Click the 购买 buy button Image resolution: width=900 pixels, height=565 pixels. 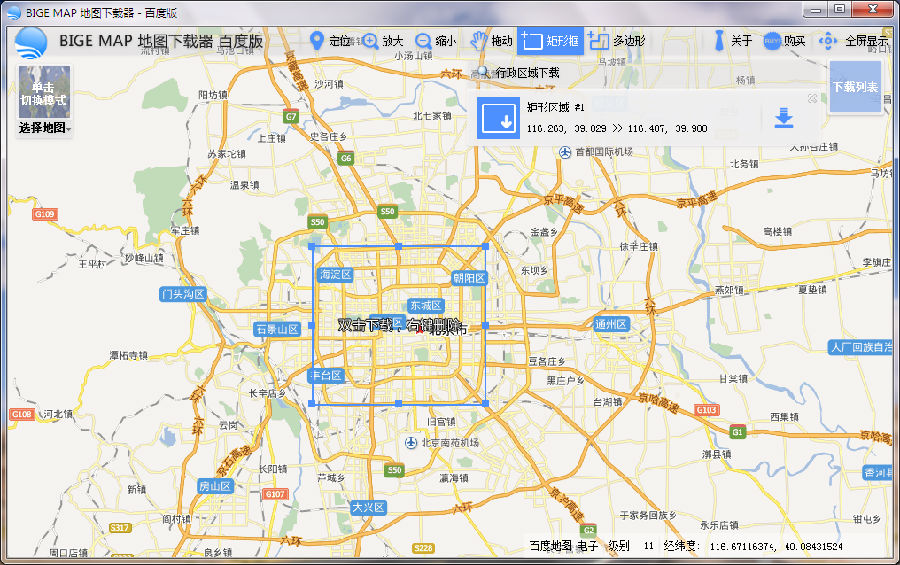[x=784, y=41]
